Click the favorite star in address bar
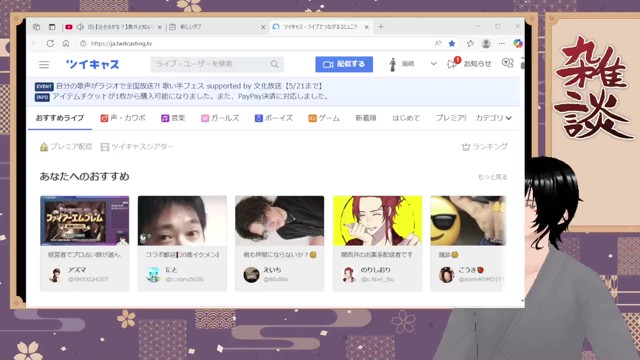640x360 pixels. pyautogui.click(x=452, y=43)
